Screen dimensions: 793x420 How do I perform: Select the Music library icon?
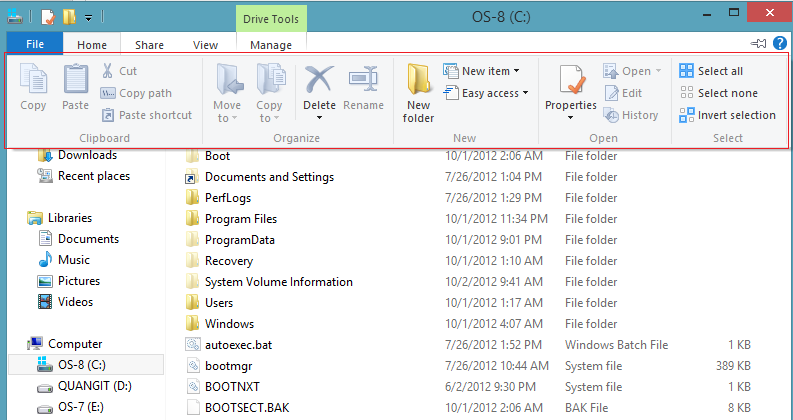coord(45,260)
